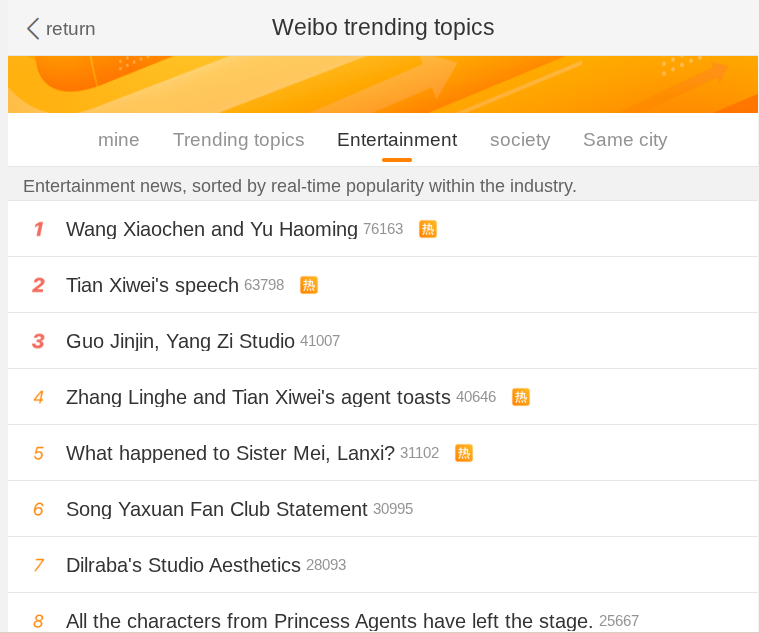Click hot badge beside Tian Xiwei's speech
The width and height of the screenshot is (759, 633).
point(309,285)
